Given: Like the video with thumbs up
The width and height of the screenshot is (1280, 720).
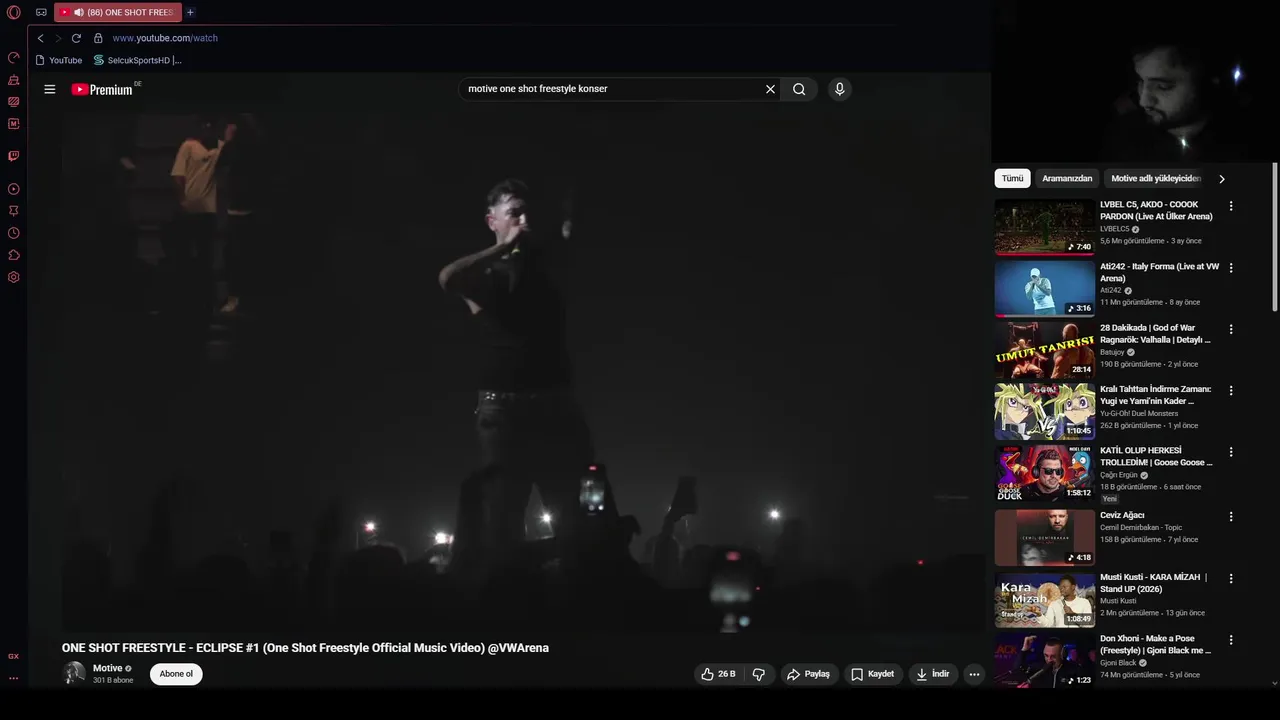Looking at the screenshot, I should coord(718,674).
